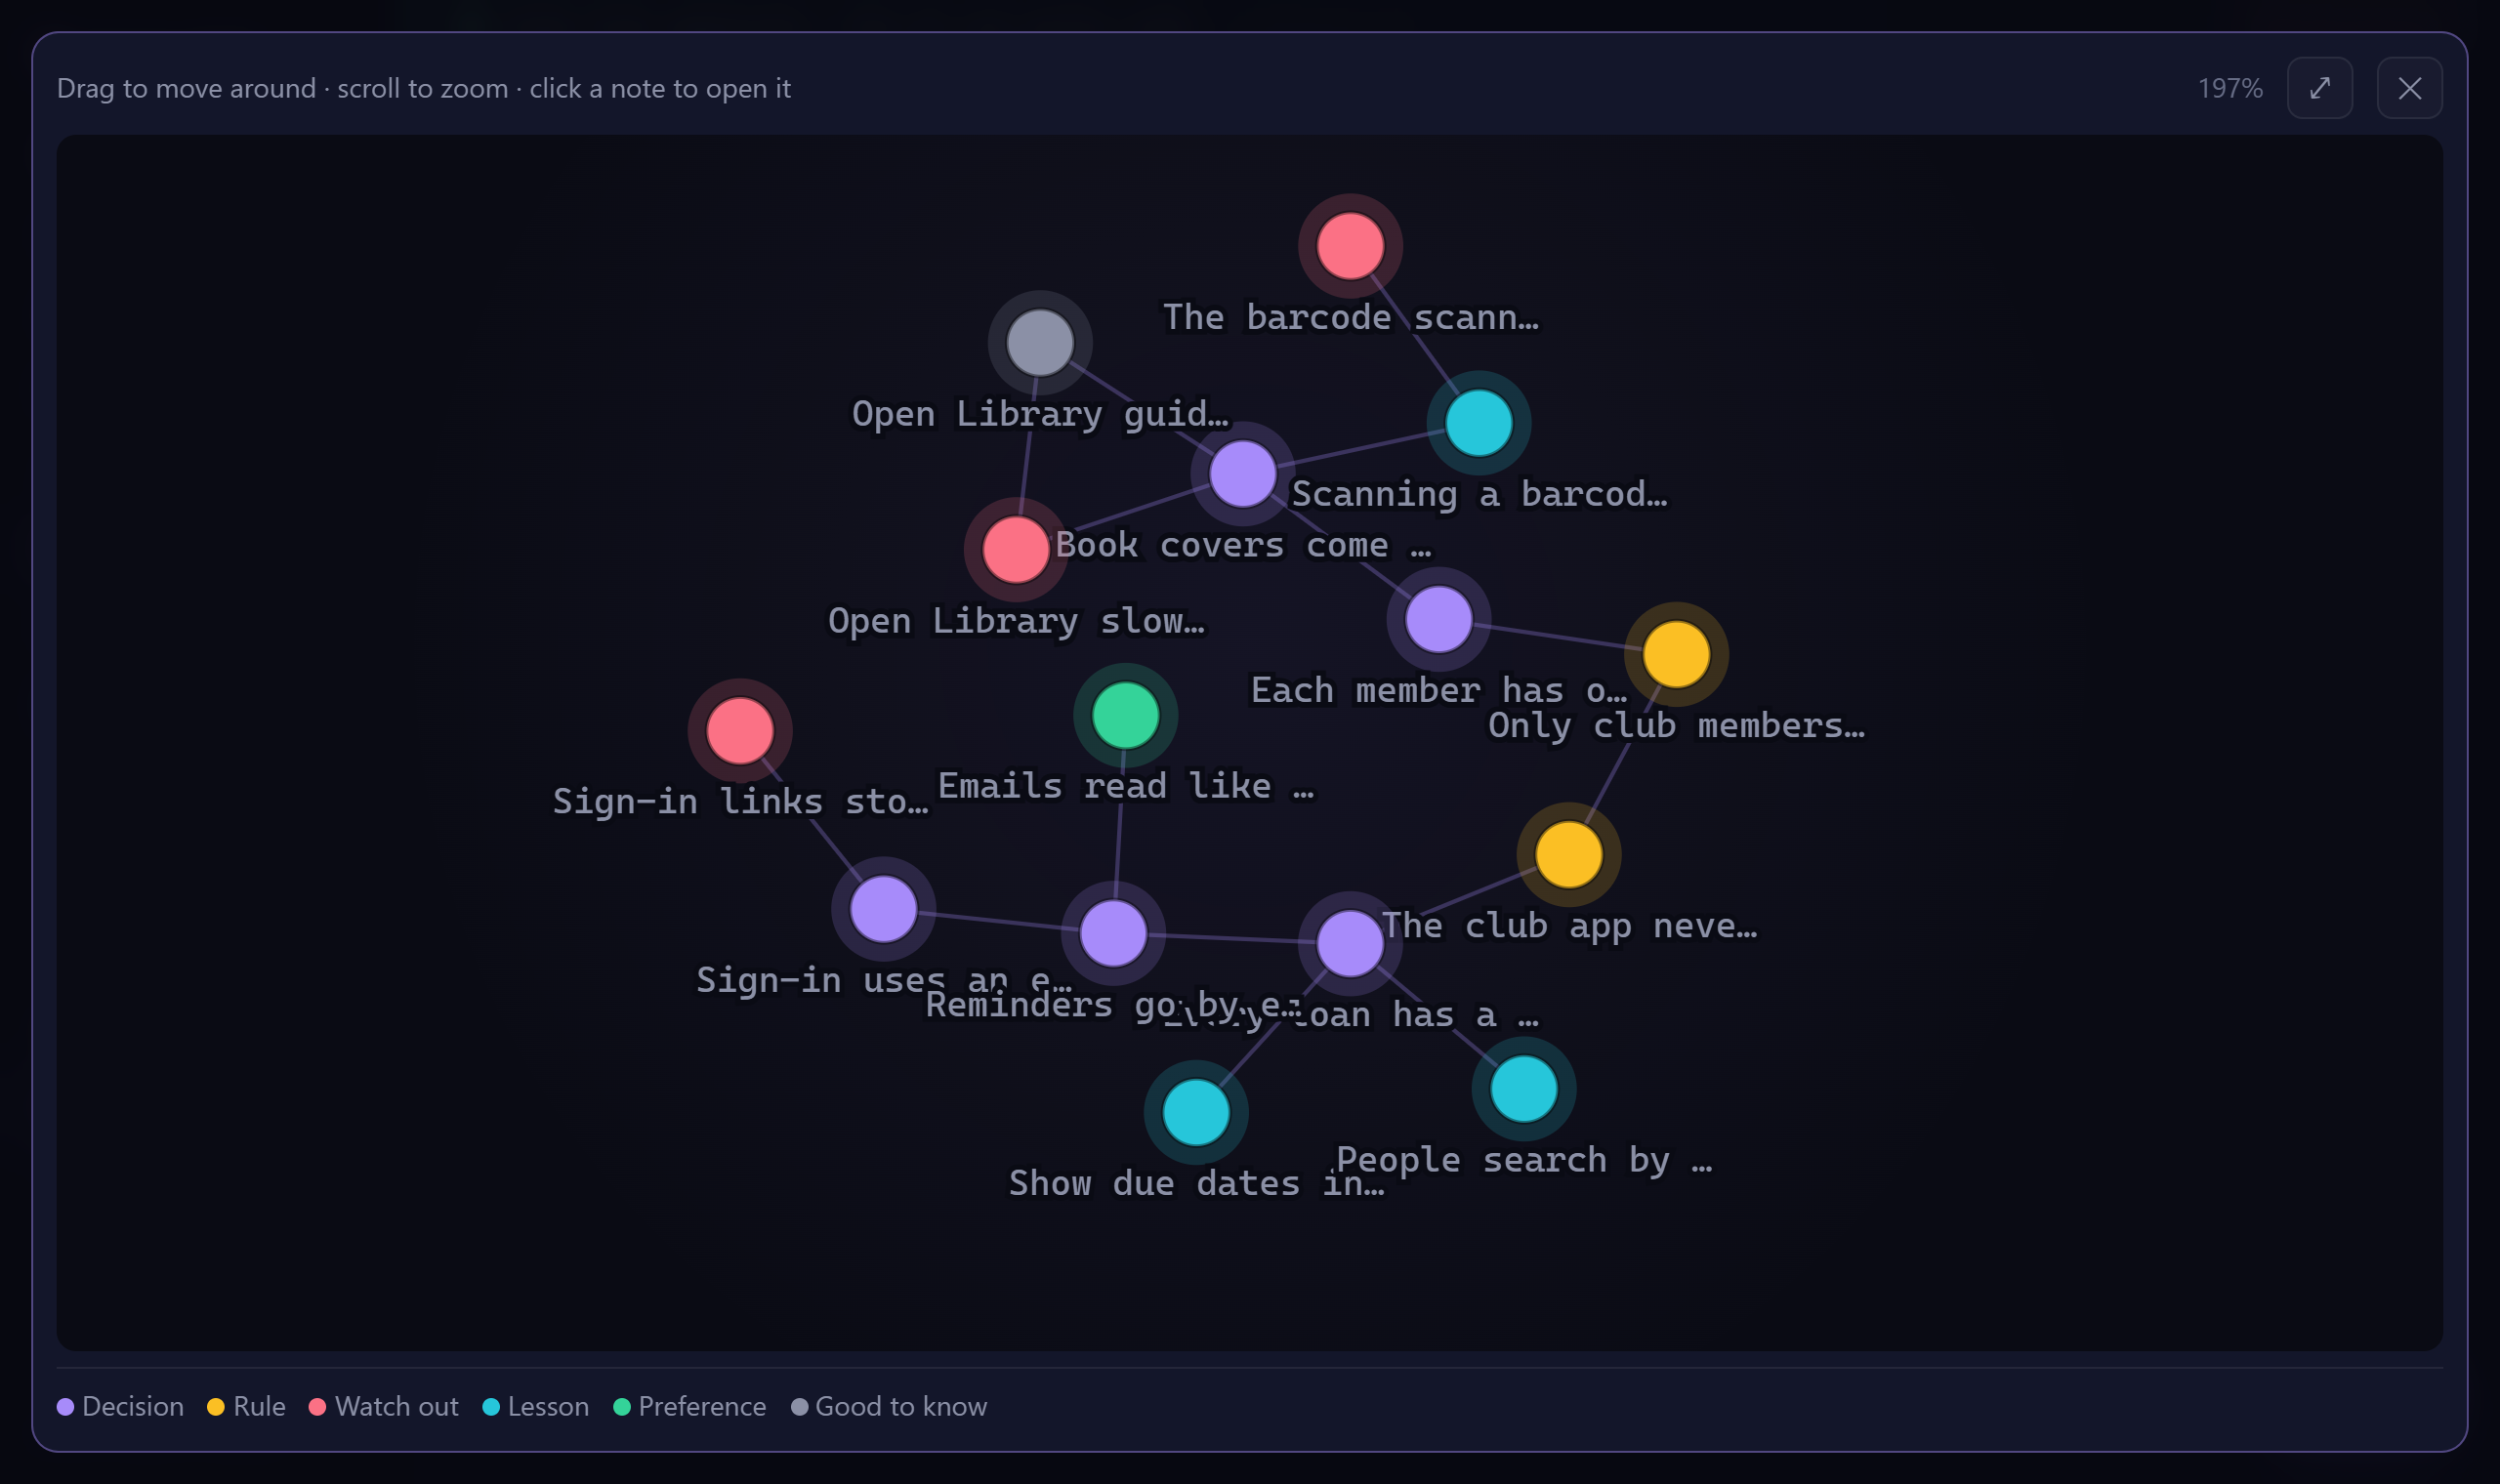Click the 197% zoom level indicator
The height and width of the screenshot is (1484, 2500).
point(2230,88)
